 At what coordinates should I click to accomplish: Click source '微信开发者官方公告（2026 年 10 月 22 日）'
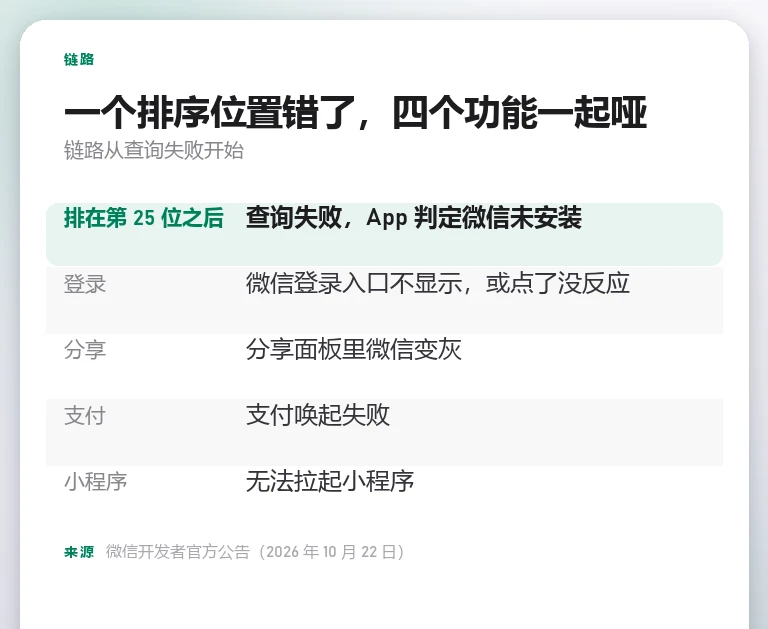click(x=257, y=552)
